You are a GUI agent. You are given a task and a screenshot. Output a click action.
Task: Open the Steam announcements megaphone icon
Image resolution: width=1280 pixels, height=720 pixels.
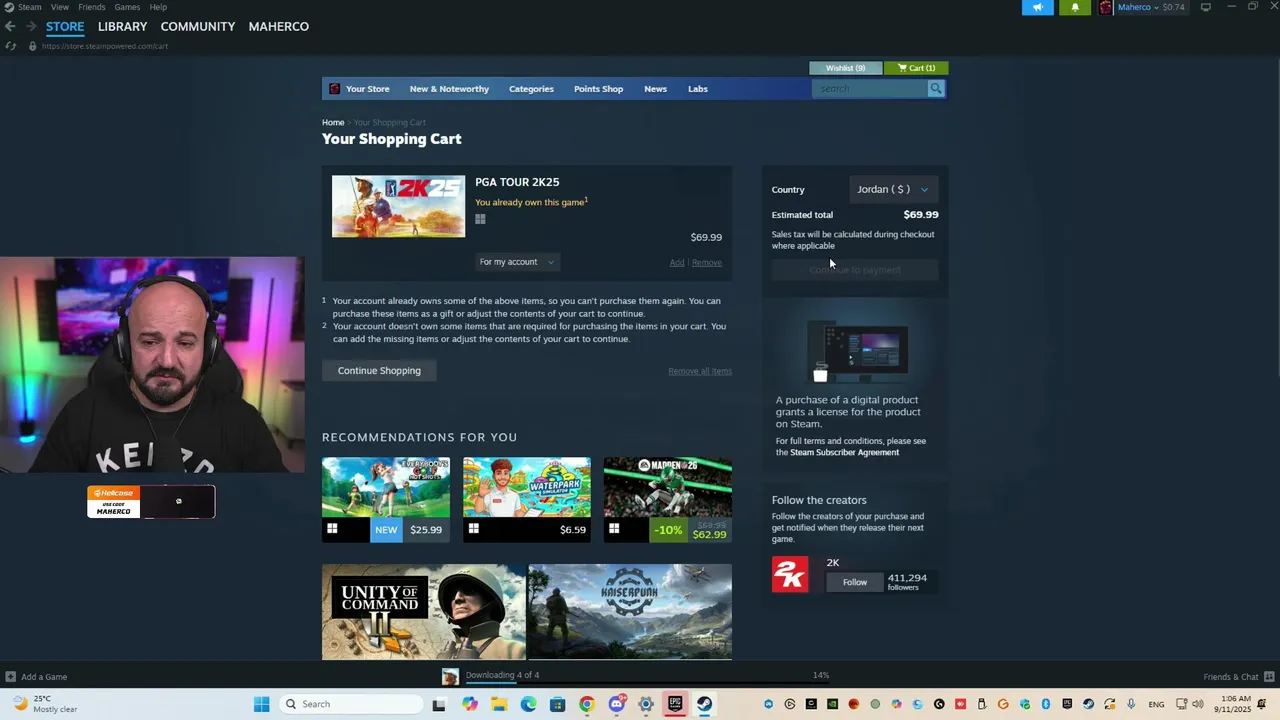coord(1037,8)
